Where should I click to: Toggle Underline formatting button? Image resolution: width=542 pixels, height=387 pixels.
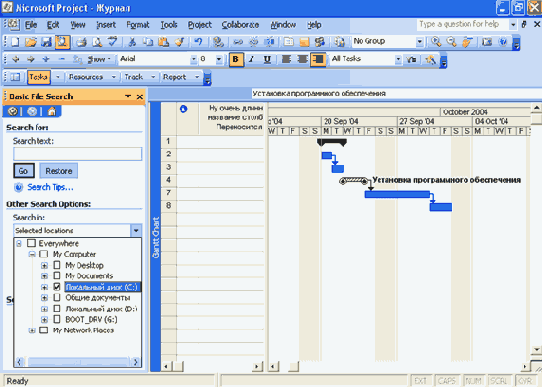[267, 59]
